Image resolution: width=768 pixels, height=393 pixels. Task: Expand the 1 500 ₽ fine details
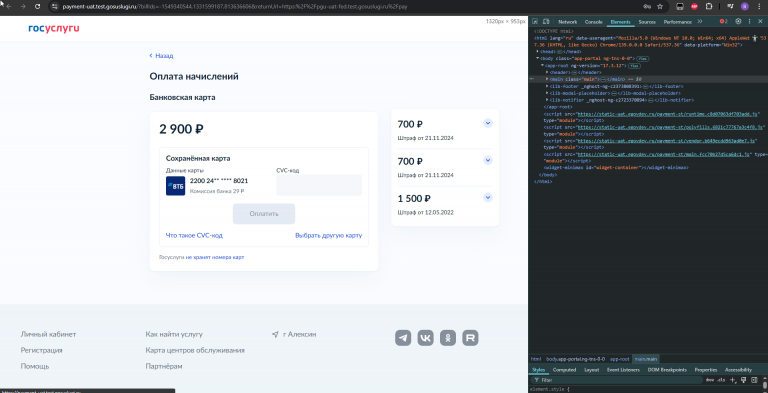point(487,197)
